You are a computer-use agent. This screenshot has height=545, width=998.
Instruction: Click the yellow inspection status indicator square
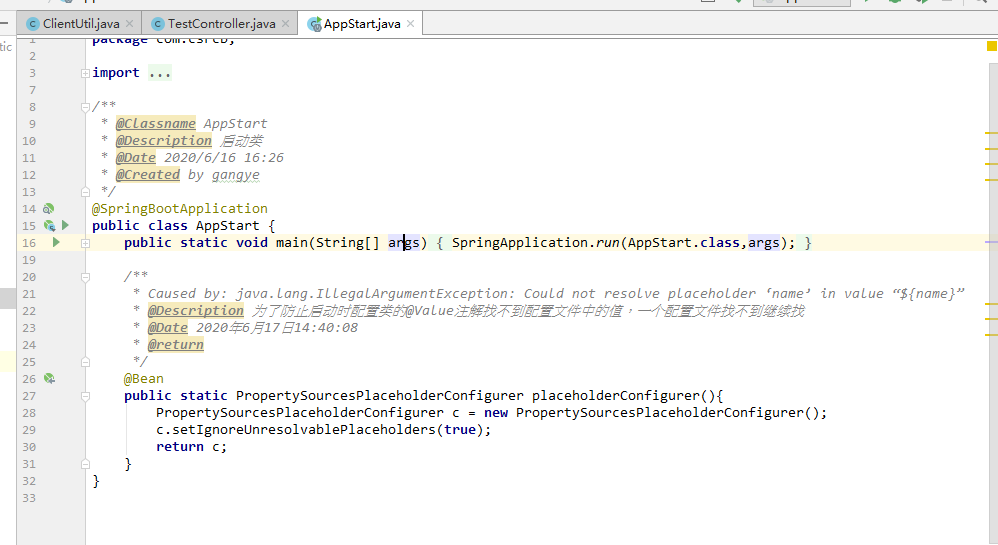coord(992,46)
